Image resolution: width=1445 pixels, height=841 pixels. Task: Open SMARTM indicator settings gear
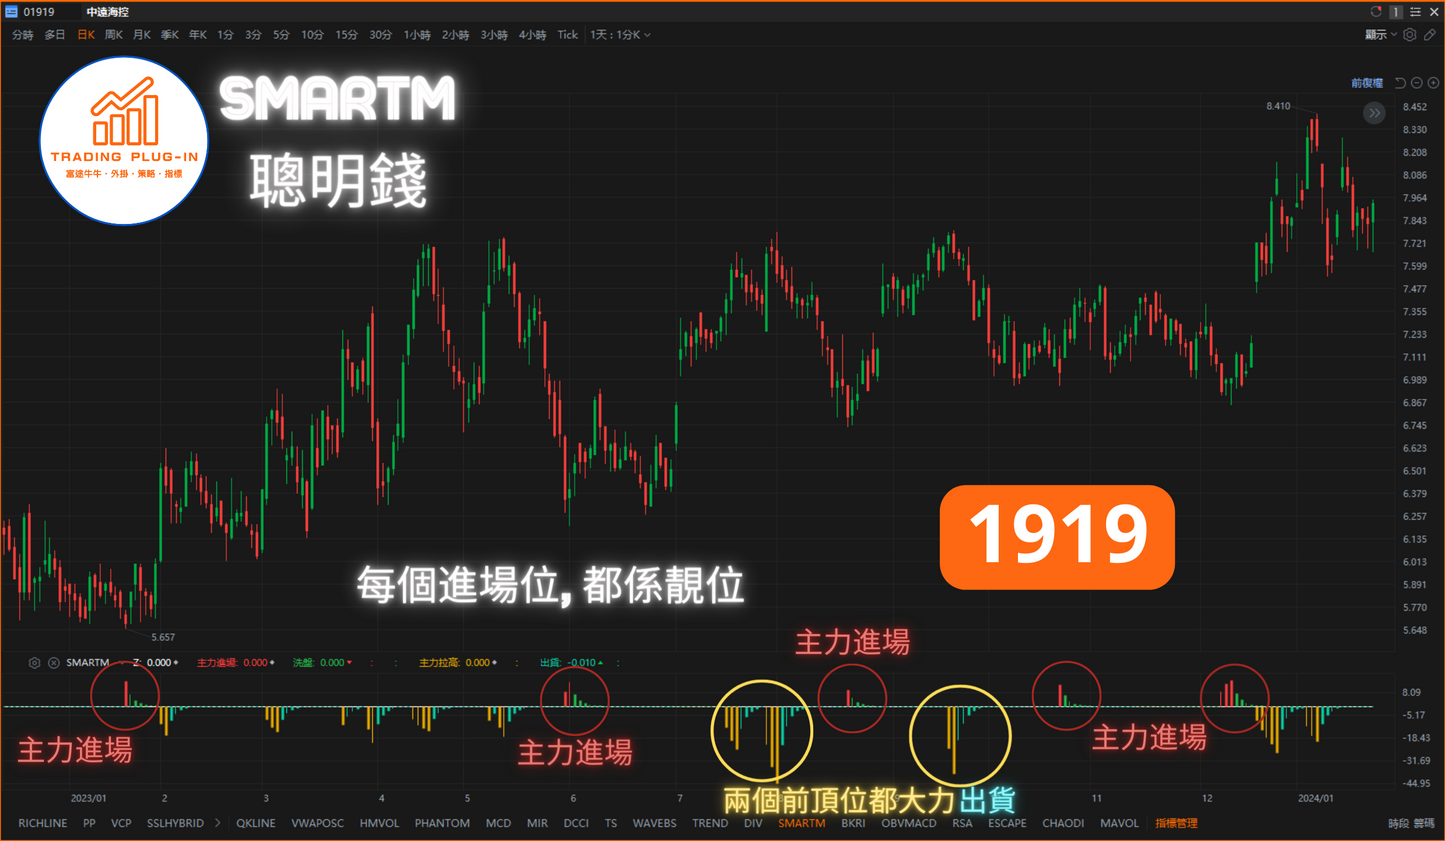(34, 663)
